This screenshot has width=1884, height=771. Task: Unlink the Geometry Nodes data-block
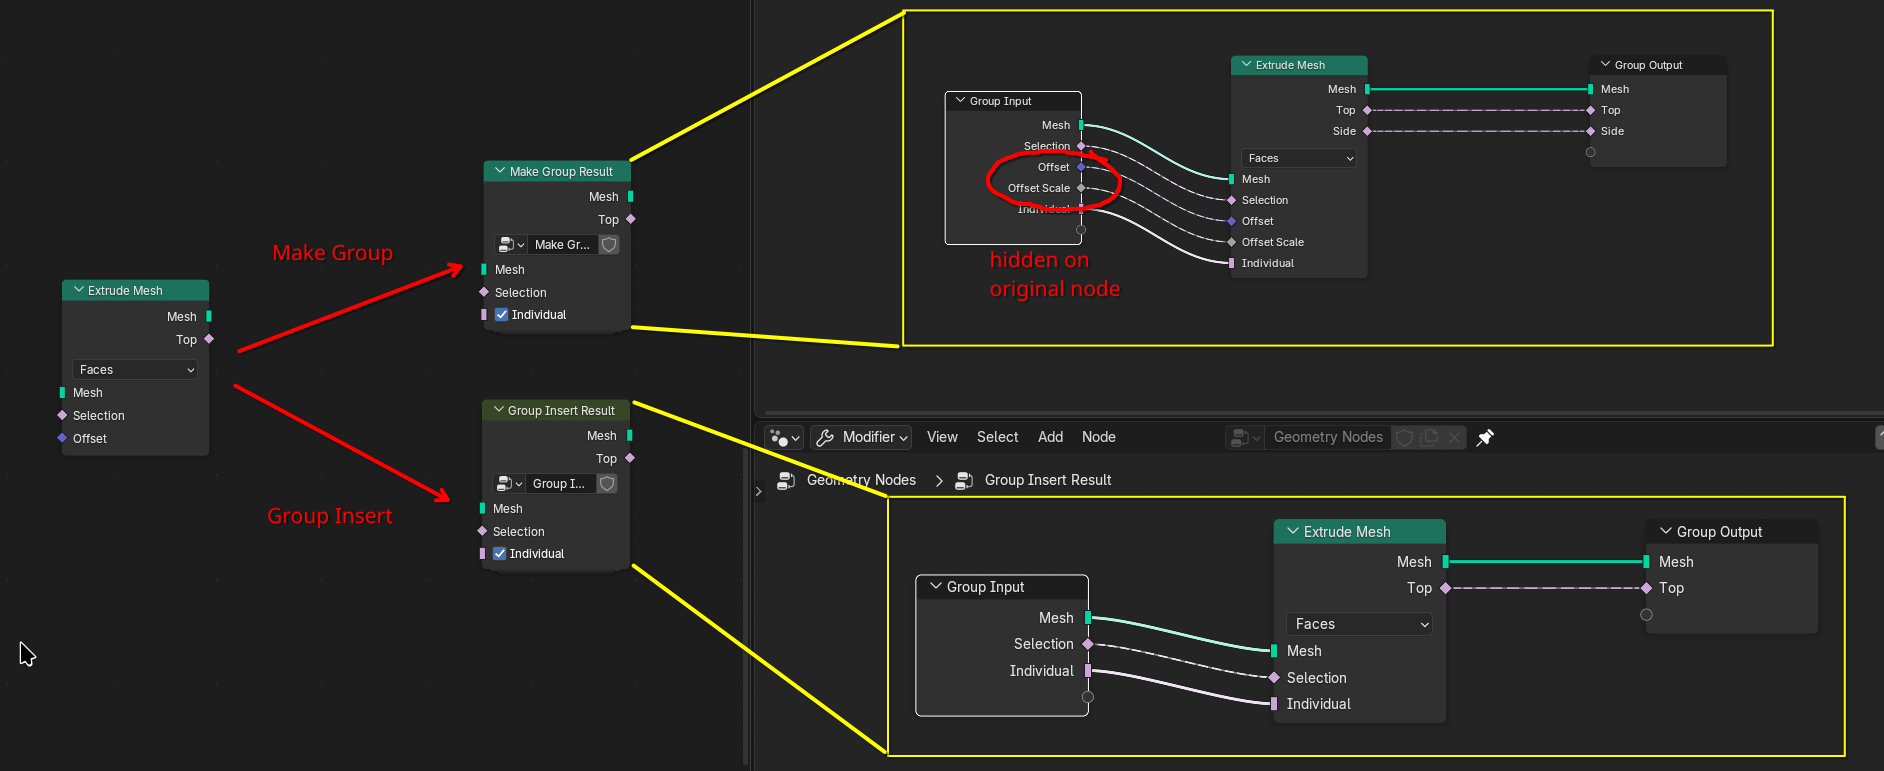point(1455,437)
